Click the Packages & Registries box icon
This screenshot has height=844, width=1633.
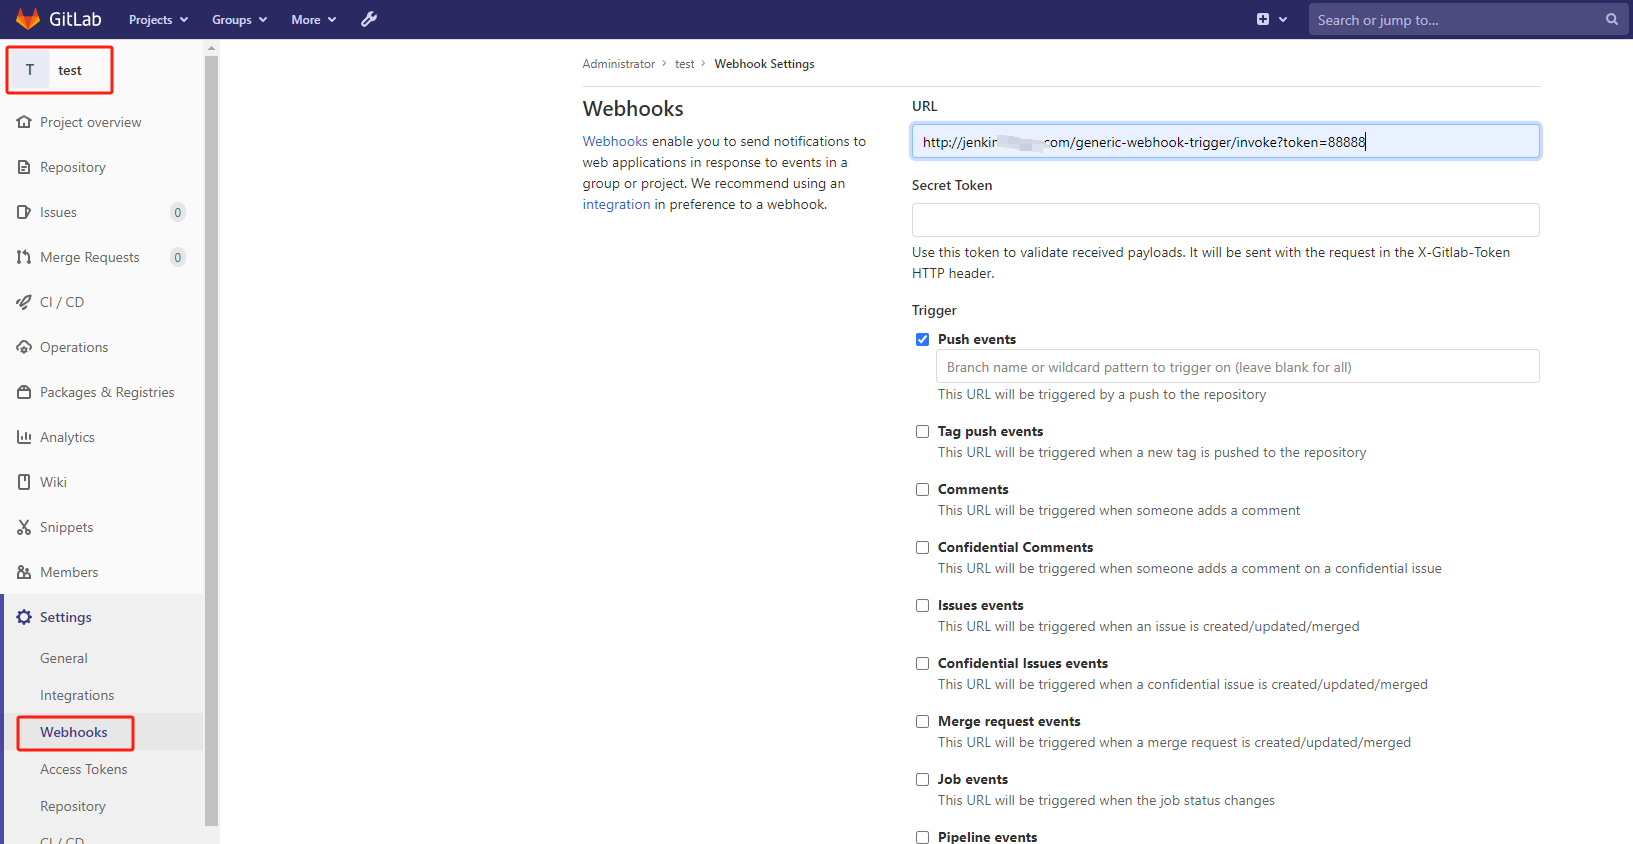pos(24,392)
